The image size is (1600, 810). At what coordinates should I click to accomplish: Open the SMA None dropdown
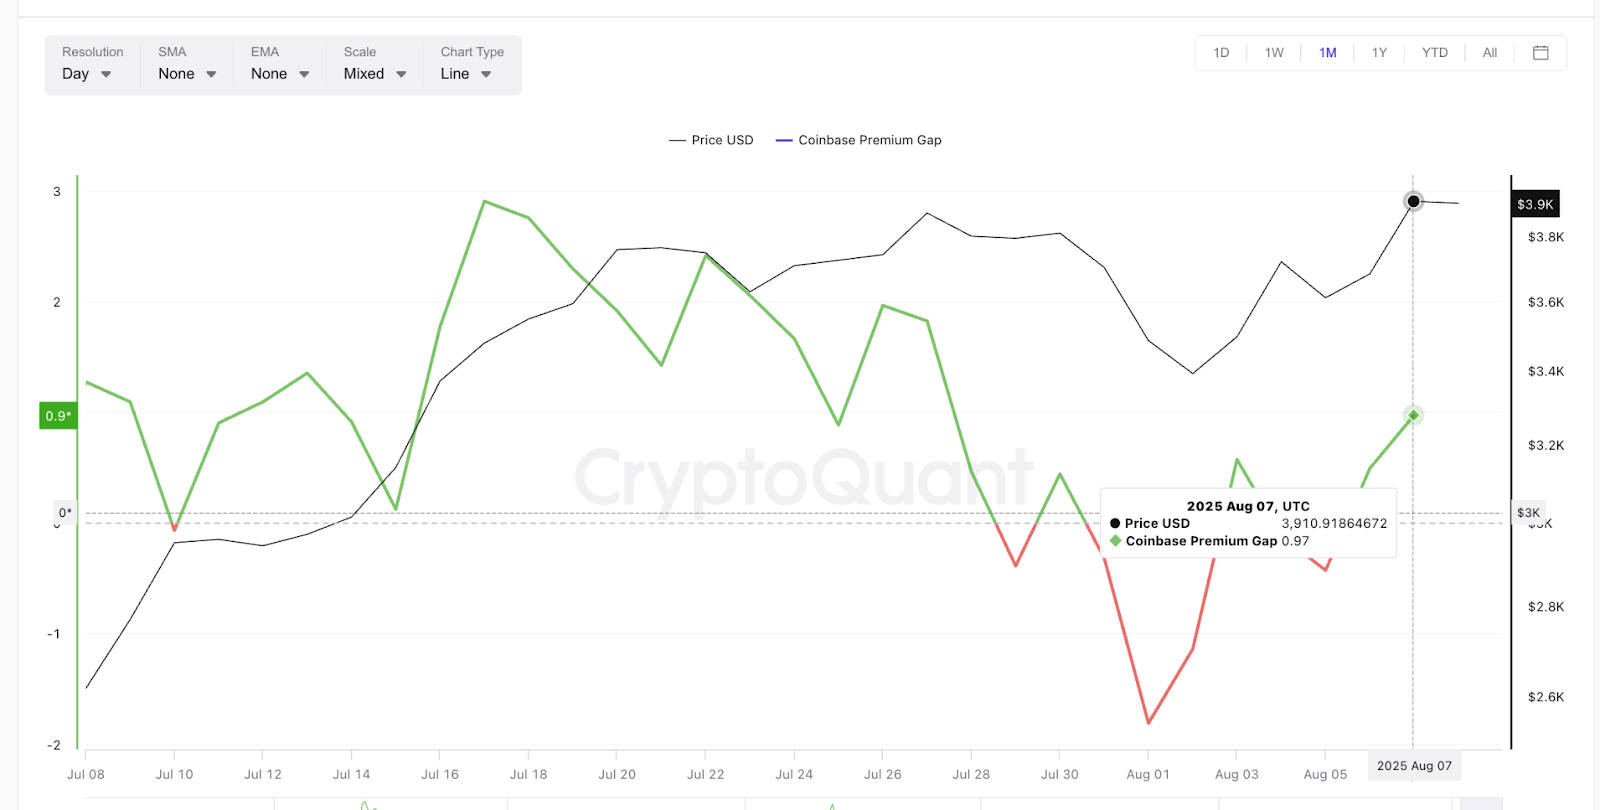pos(187,74)
